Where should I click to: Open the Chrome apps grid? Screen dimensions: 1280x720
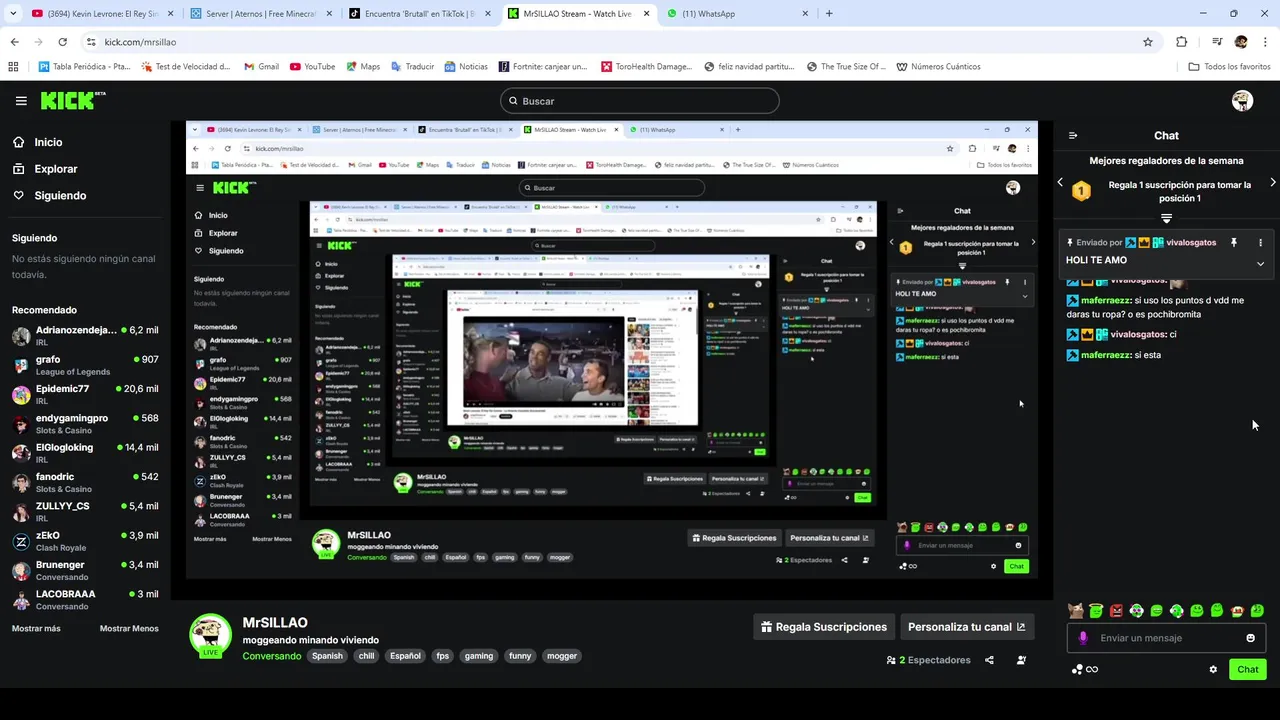point(13,67)
